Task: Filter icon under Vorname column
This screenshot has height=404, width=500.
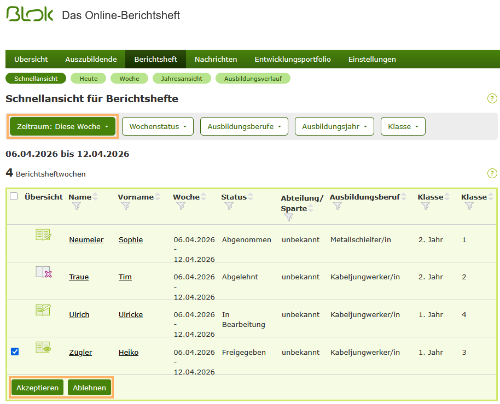Action: tap(126, 206)
